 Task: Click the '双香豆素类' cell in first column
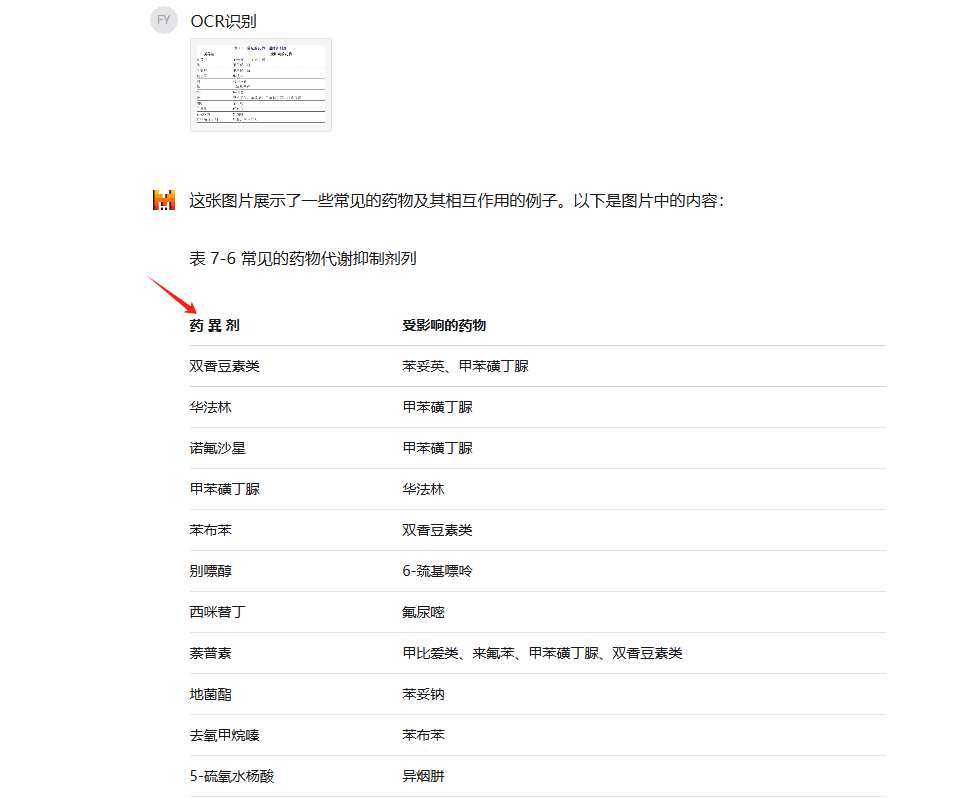pos(224,366)
